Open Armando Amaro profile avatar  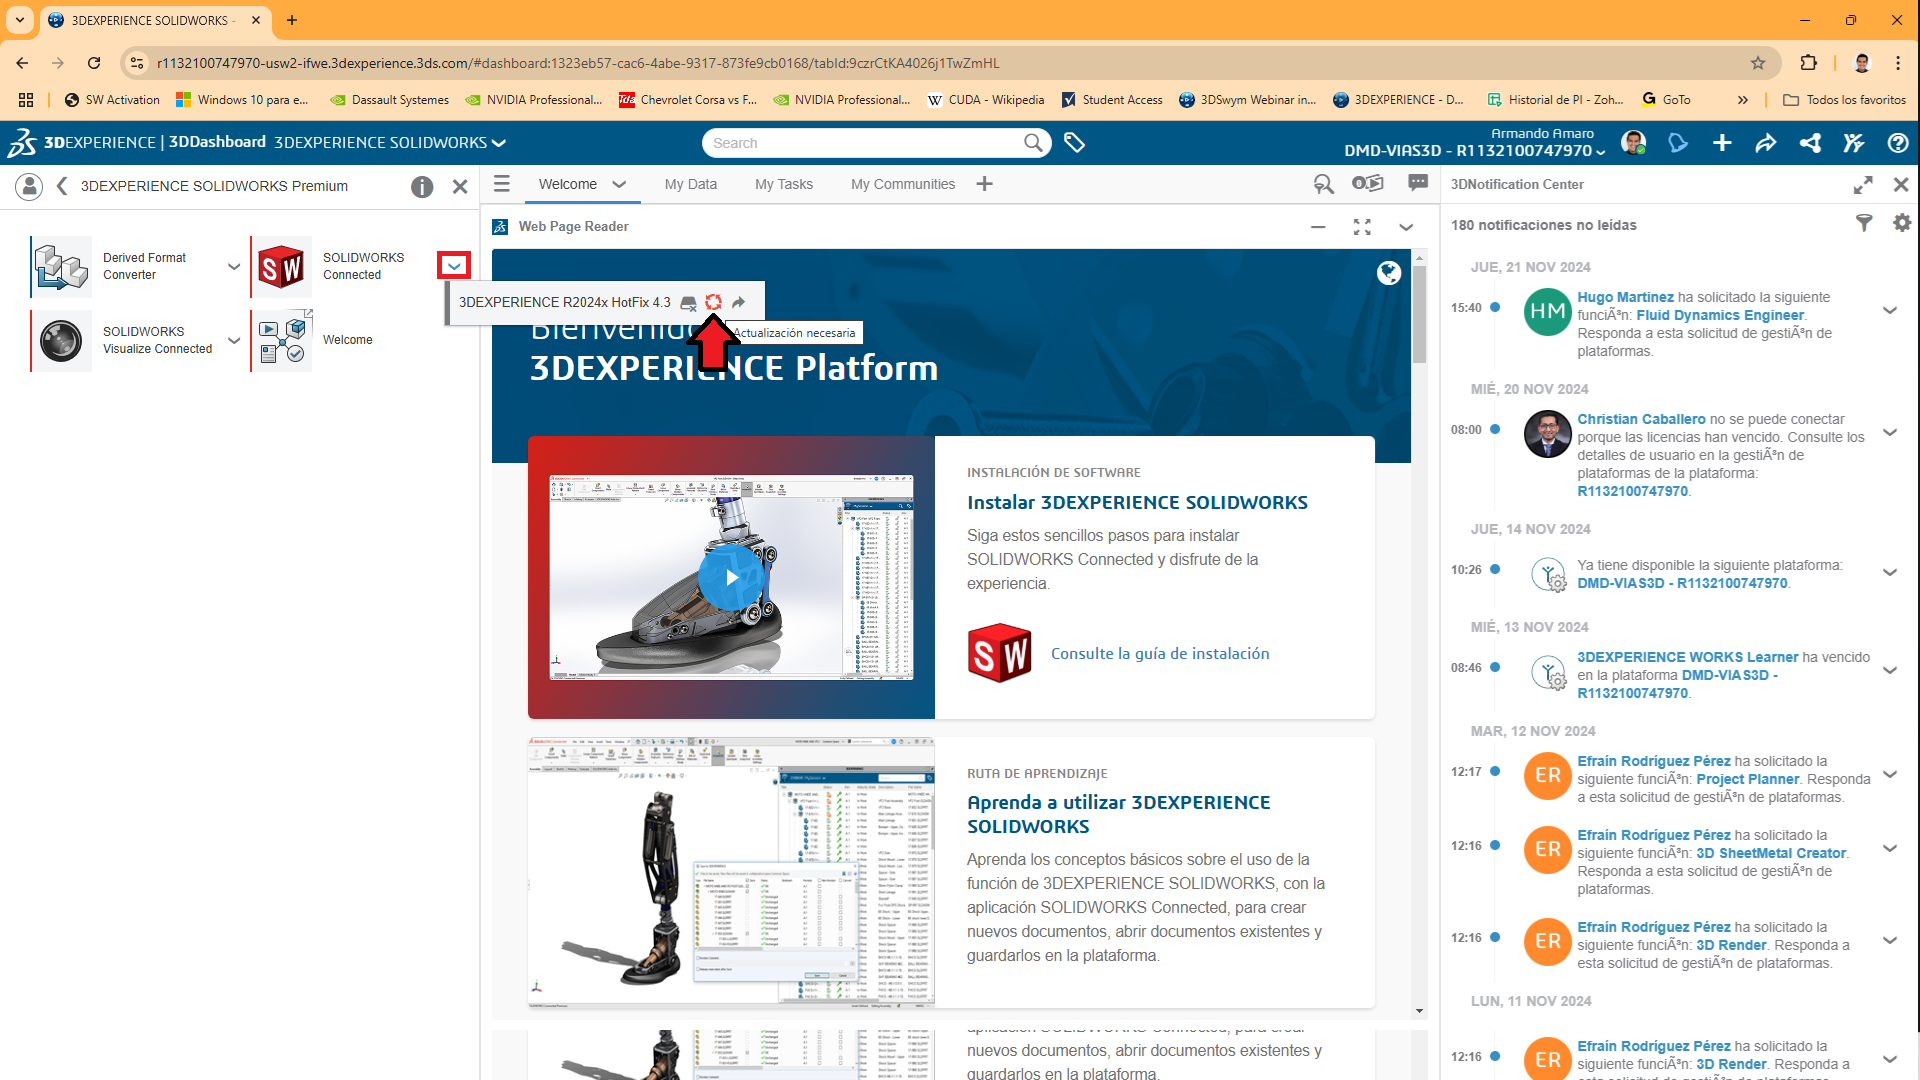tap(1634, 143)
